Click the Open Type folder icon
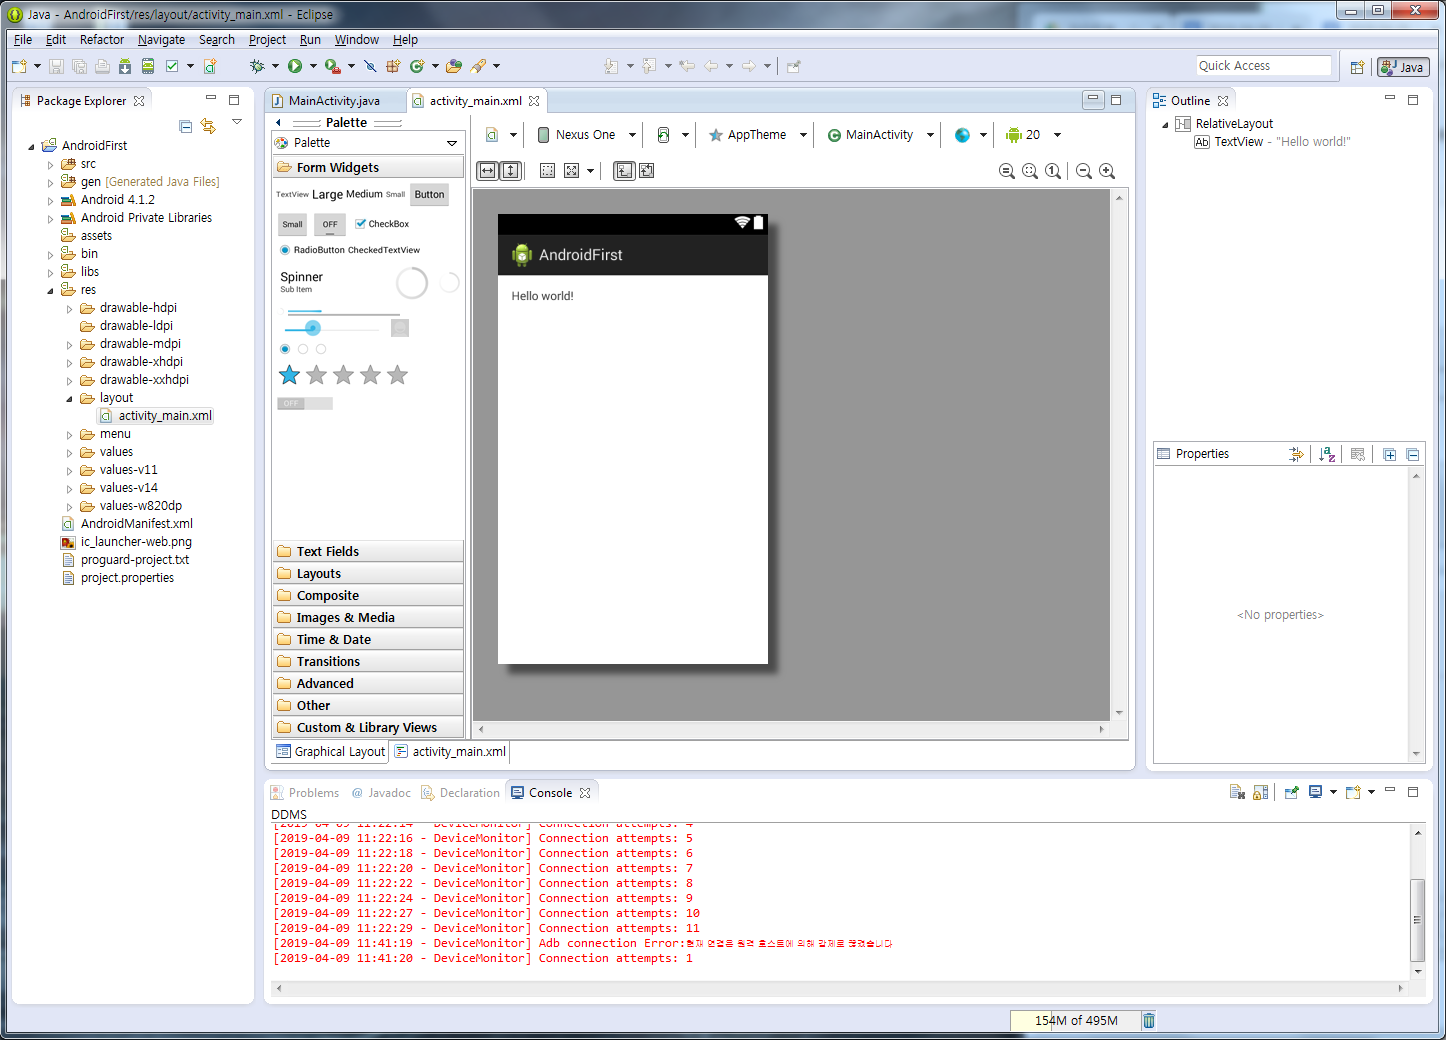The width and height of the screenshot is (1446, 1040). click(454, 66)
